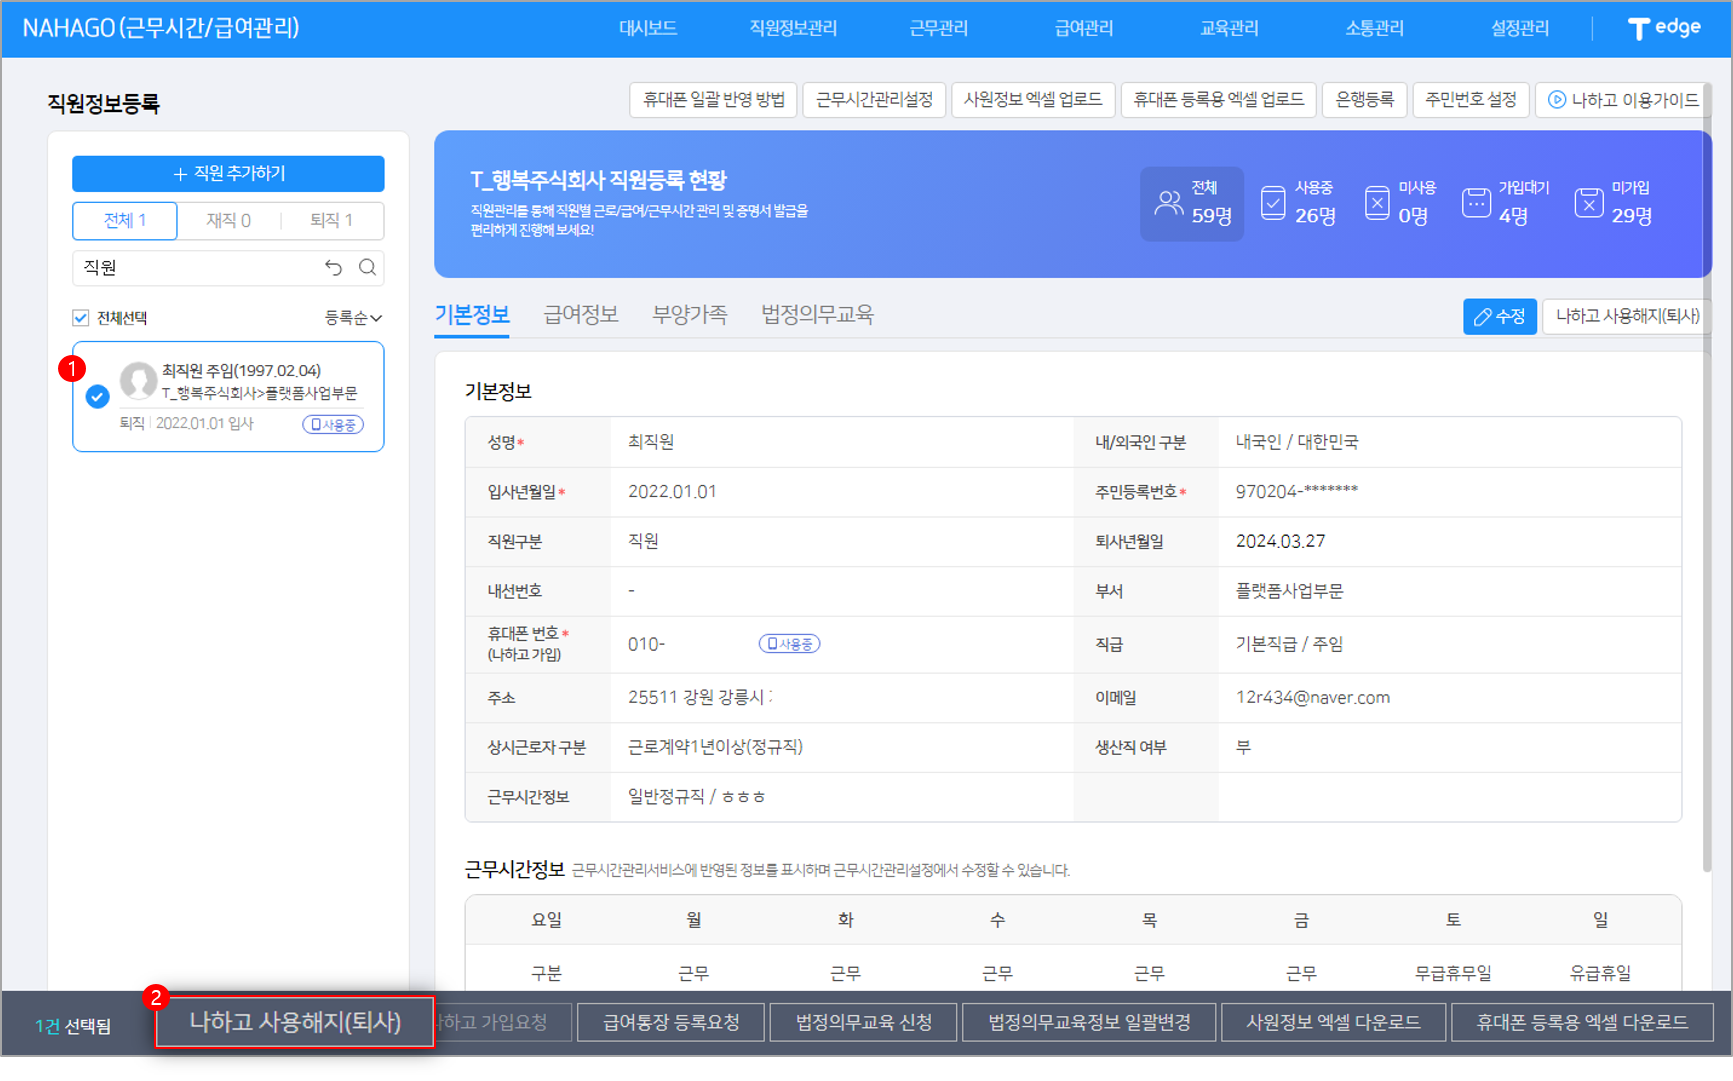Click 휴대폰 등록용 엑셀 업로드 button
1733x1081 pixels.
pyautogui.click(x=1218, y=100)
